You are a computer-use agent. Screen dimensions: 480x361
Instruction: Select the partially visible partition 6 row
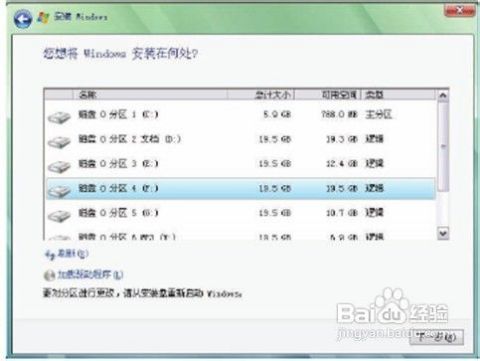[240, 237]
